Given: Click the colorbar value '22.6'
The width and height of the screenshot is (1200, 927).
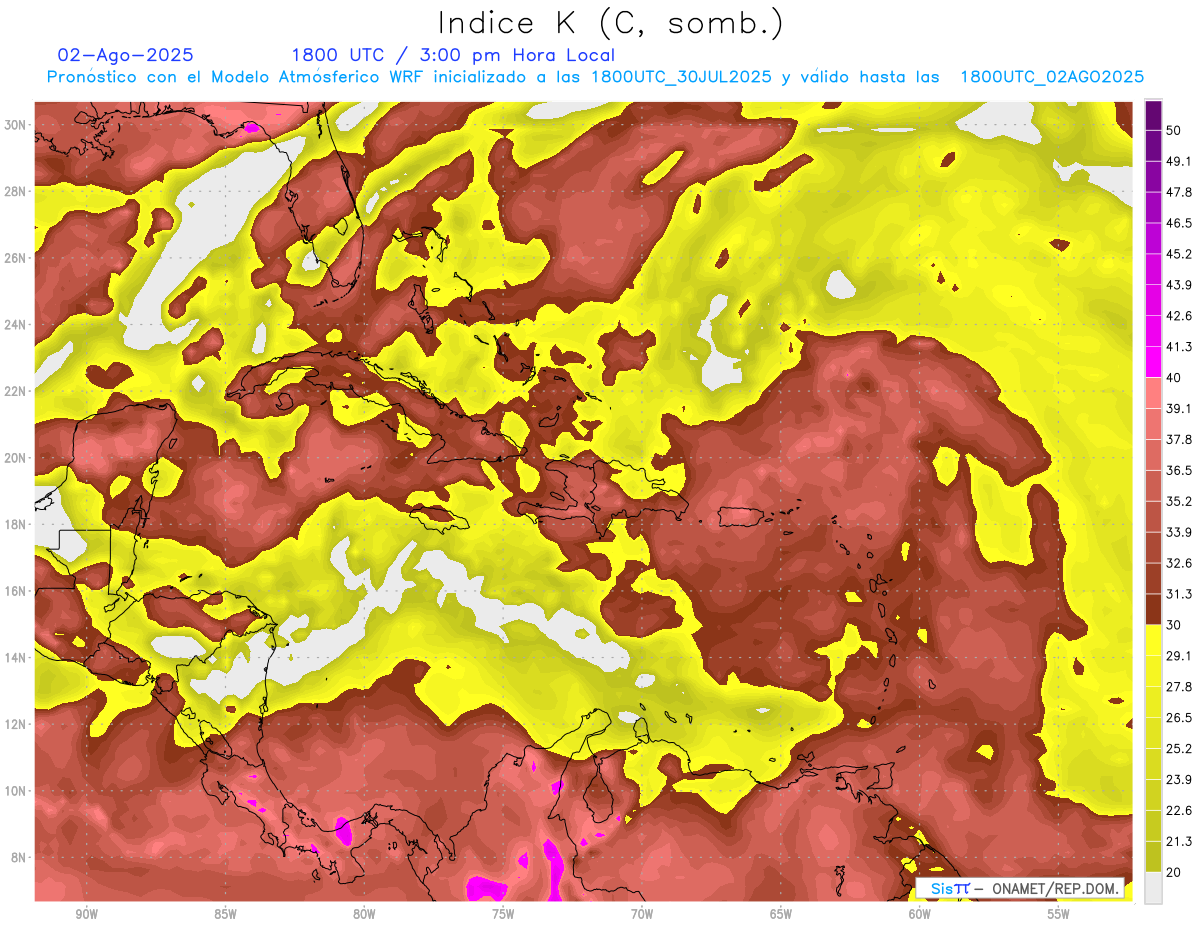Looking at the screenshot, I should [x=1178, y=811].
